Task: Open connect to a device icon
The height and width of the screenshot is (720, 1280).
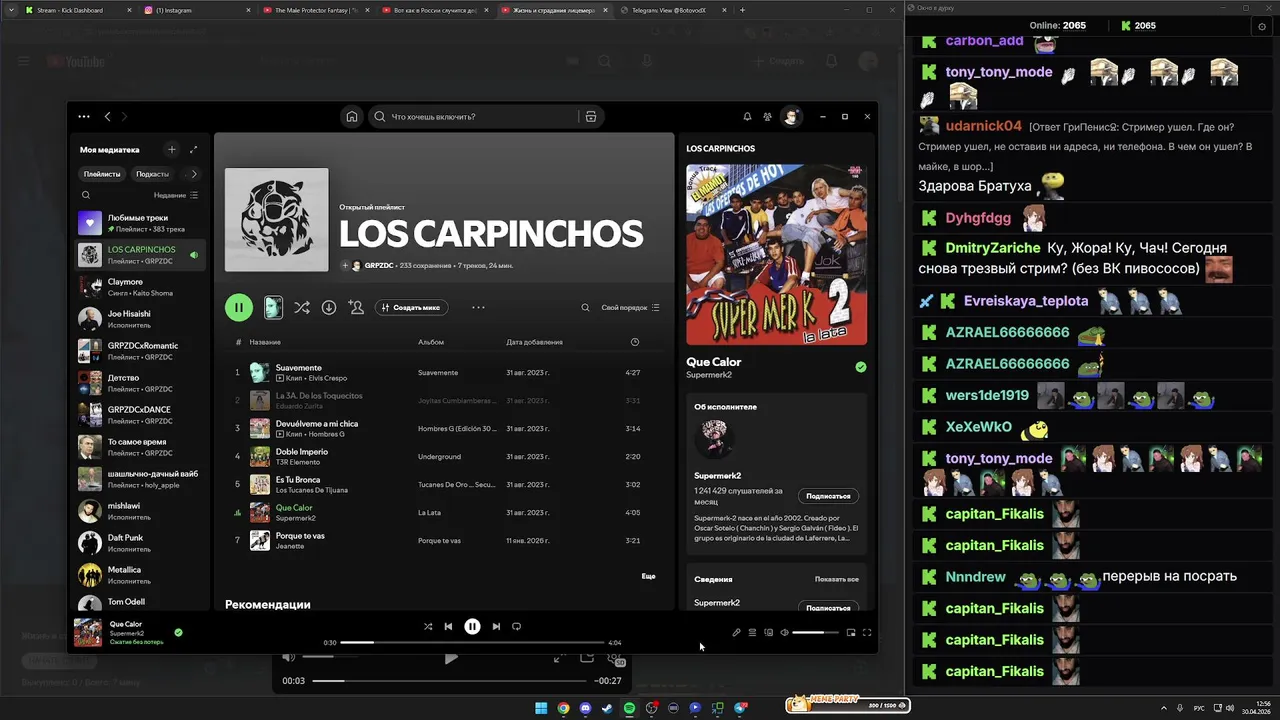Action: click(768, 633)
